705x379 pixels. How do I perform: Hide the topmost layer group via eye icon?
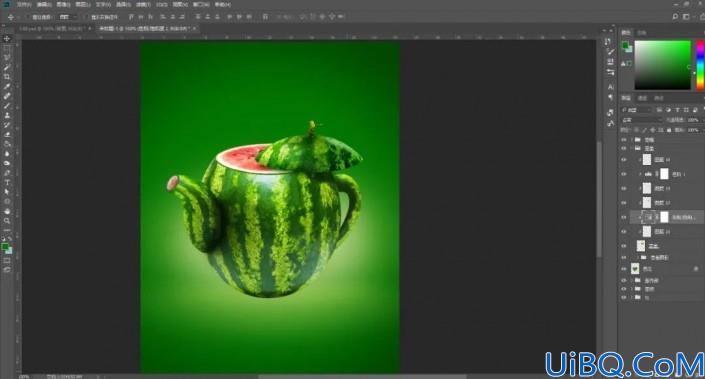tap(624, 140)
